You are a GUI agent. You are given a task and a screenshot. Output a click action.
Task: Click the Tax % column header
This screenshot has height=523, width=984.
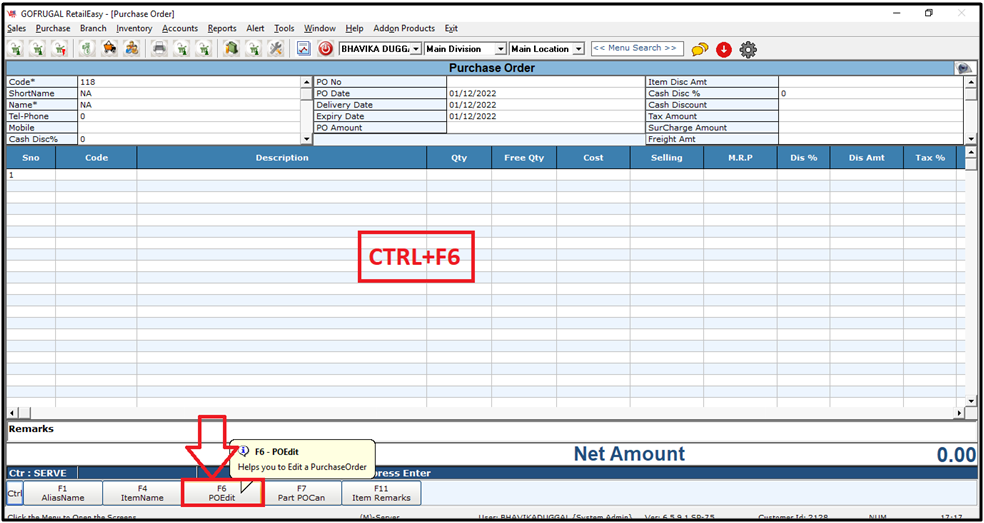point(930,158)
